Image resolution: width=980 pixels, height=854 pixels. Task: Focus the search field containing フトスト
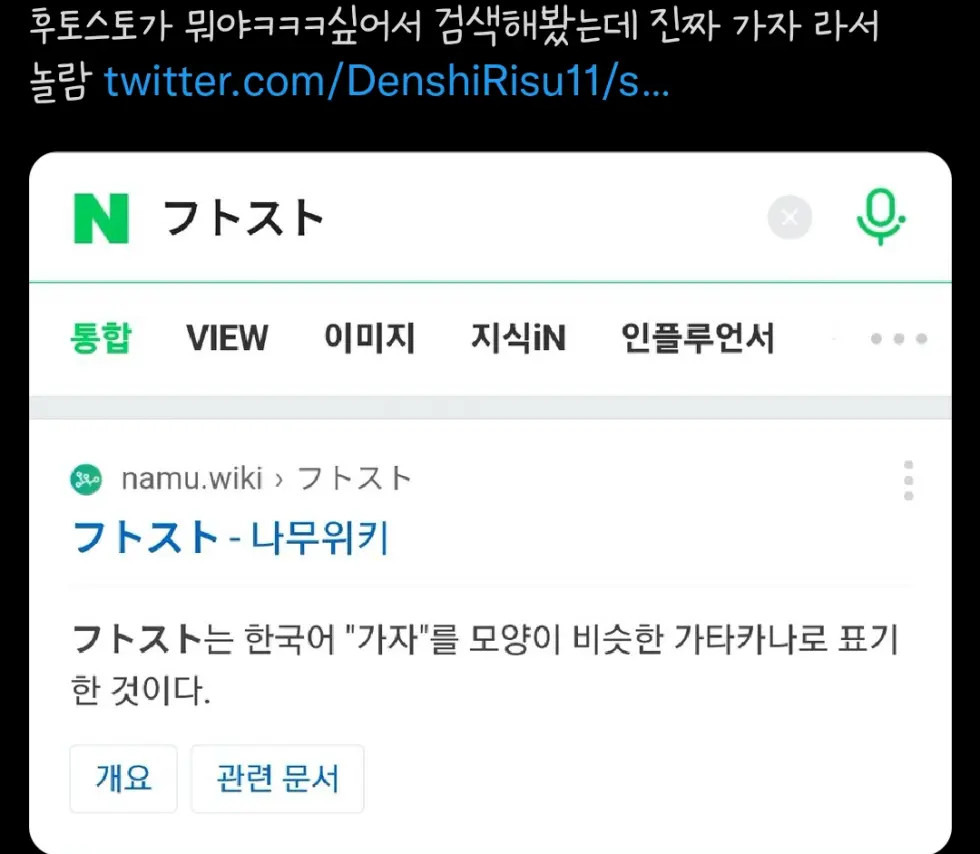coord(456,218)
